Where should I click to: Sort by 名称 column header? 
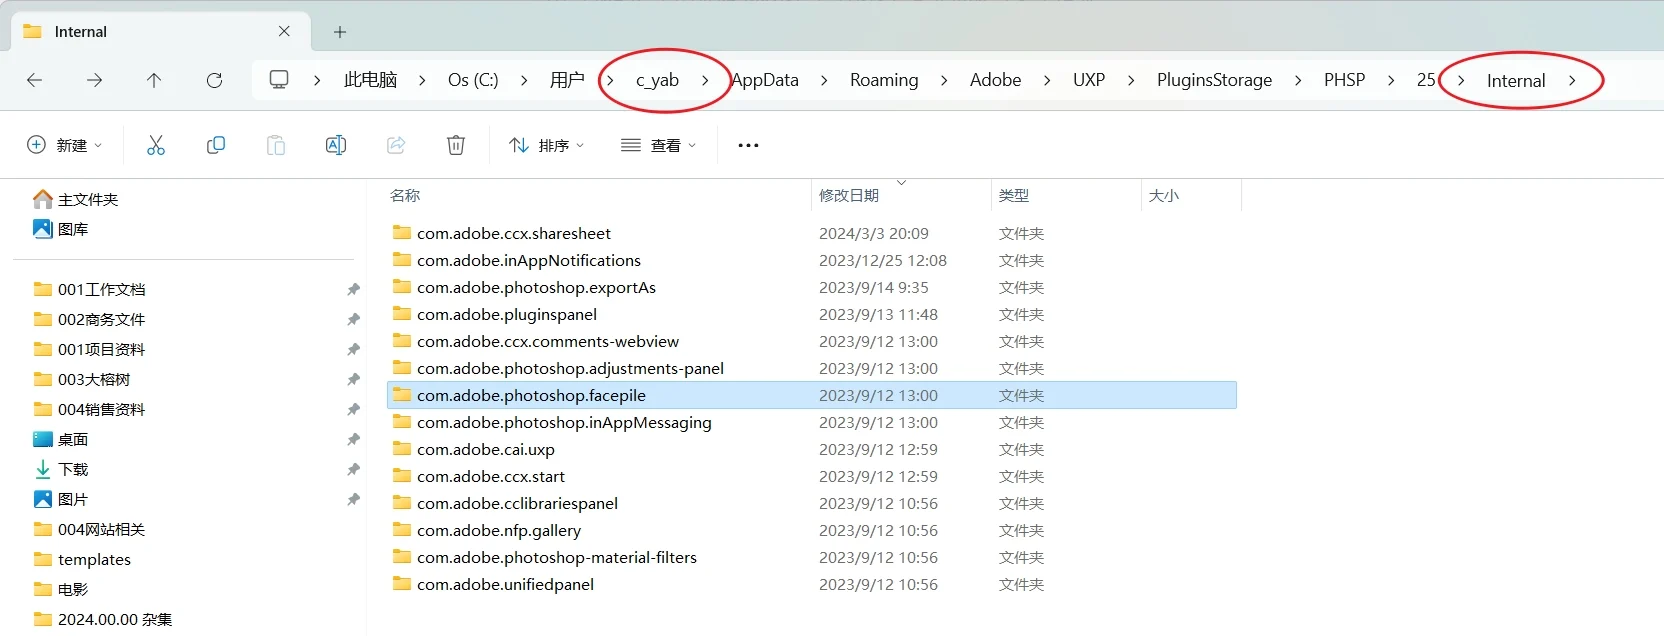click(x=405, y=196)
